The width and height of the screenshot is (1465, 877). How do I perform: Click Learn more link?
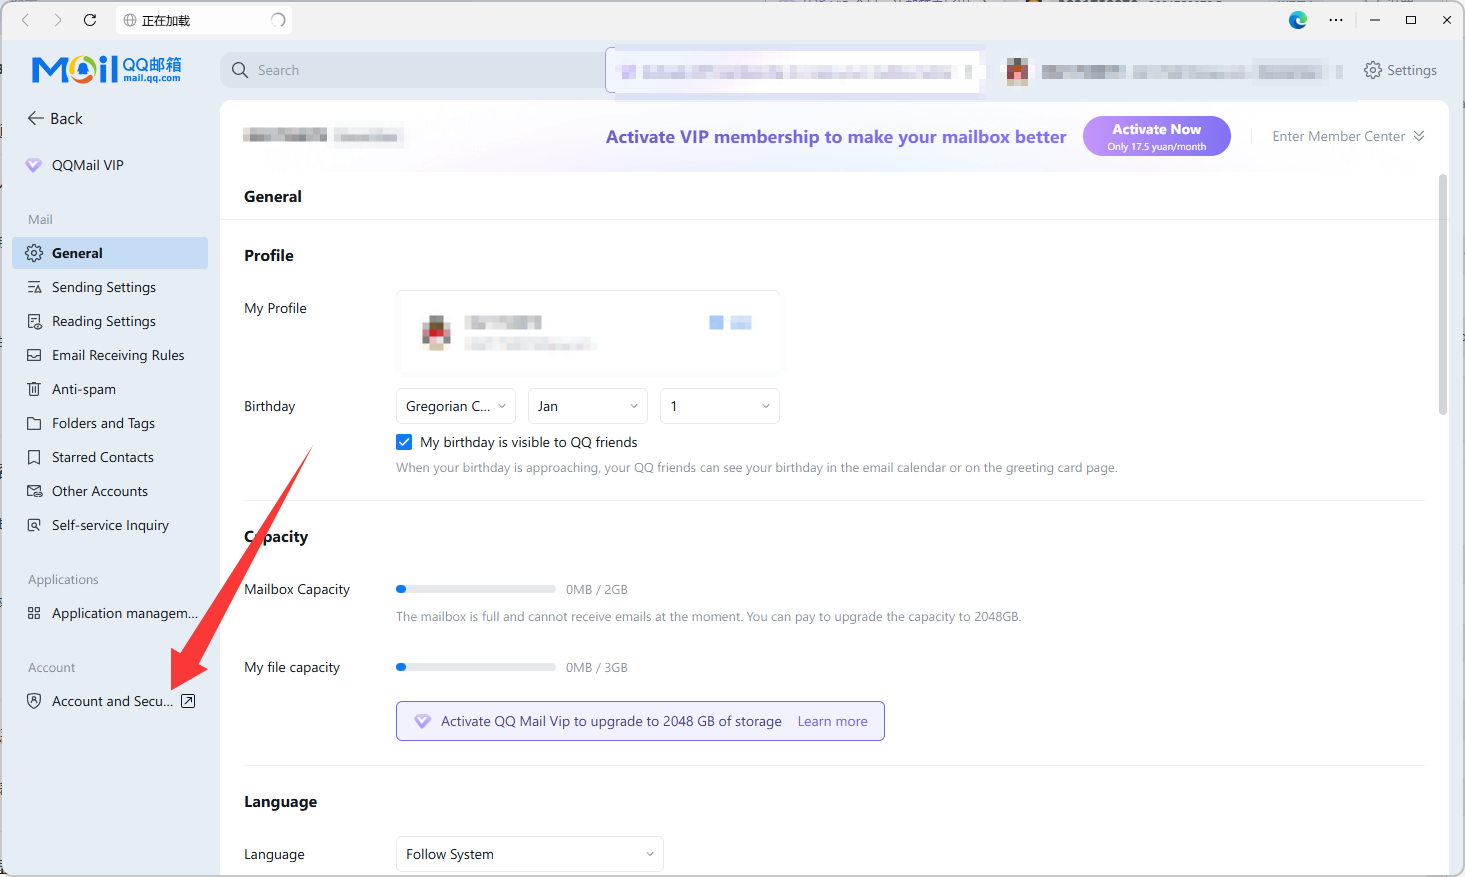tap(832, 721)
